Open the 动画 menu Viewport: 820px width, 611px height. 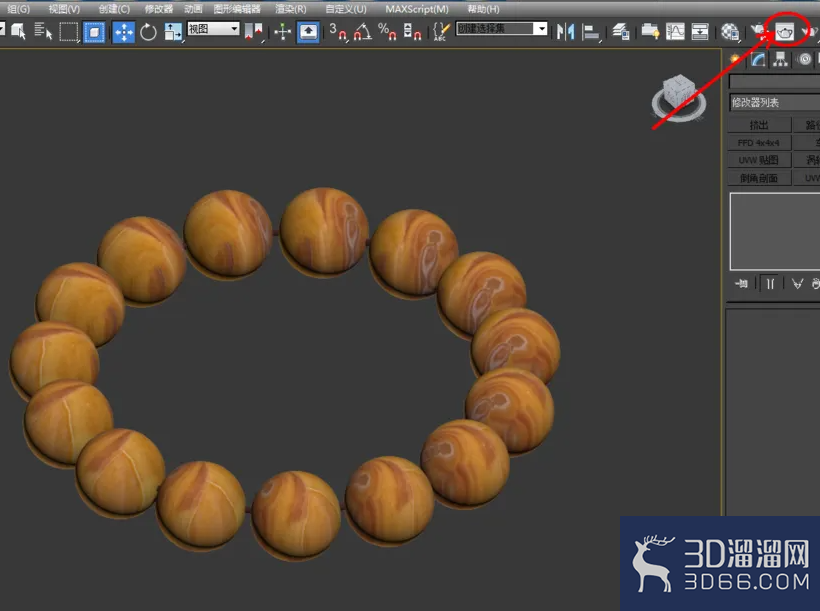click(193, 9)
